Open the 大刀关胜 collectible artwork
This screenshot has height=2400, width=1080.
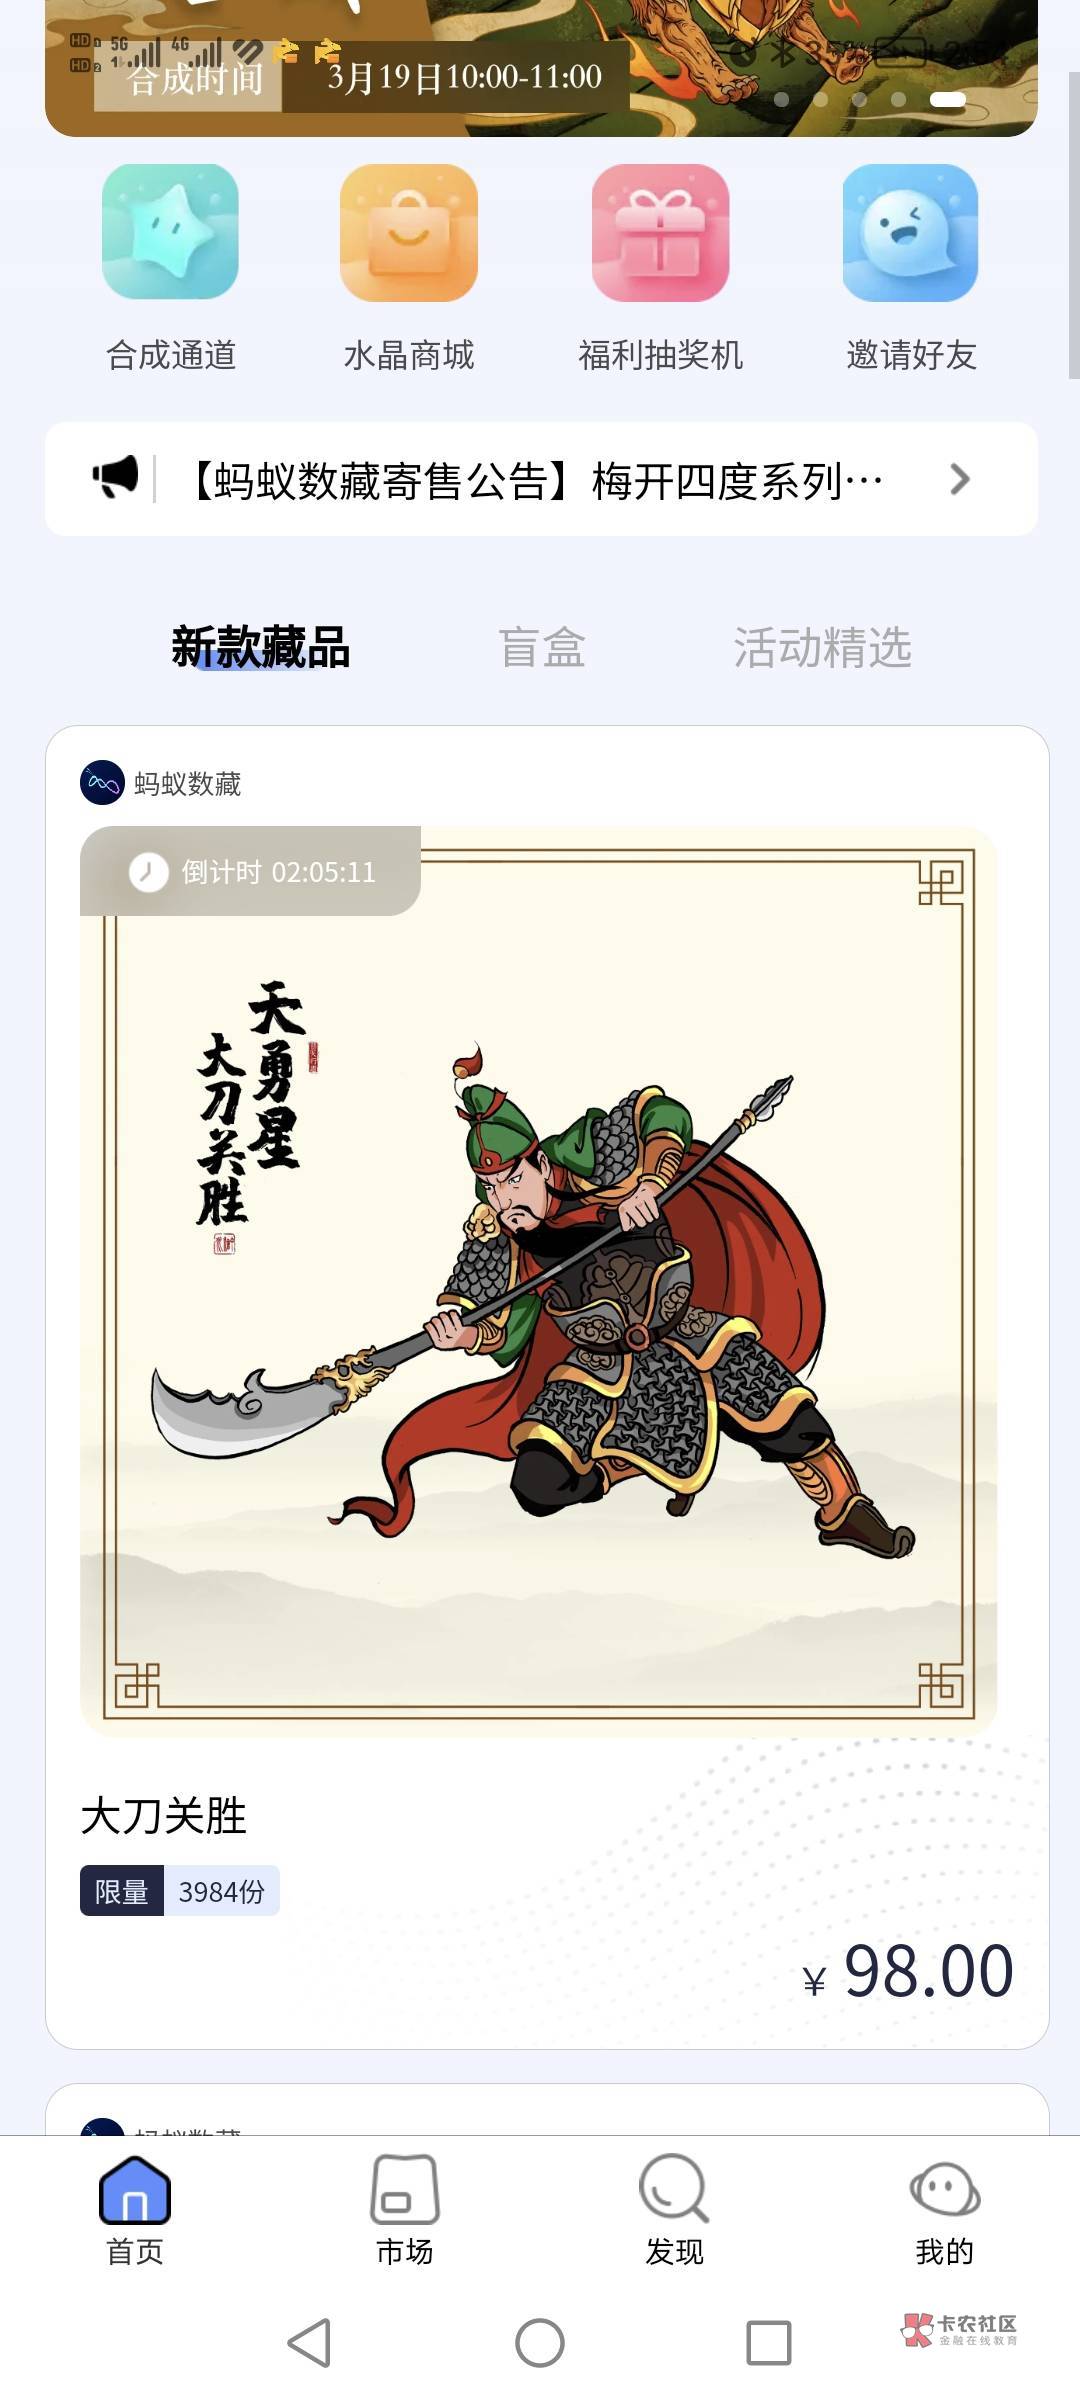coord(538,1281)
